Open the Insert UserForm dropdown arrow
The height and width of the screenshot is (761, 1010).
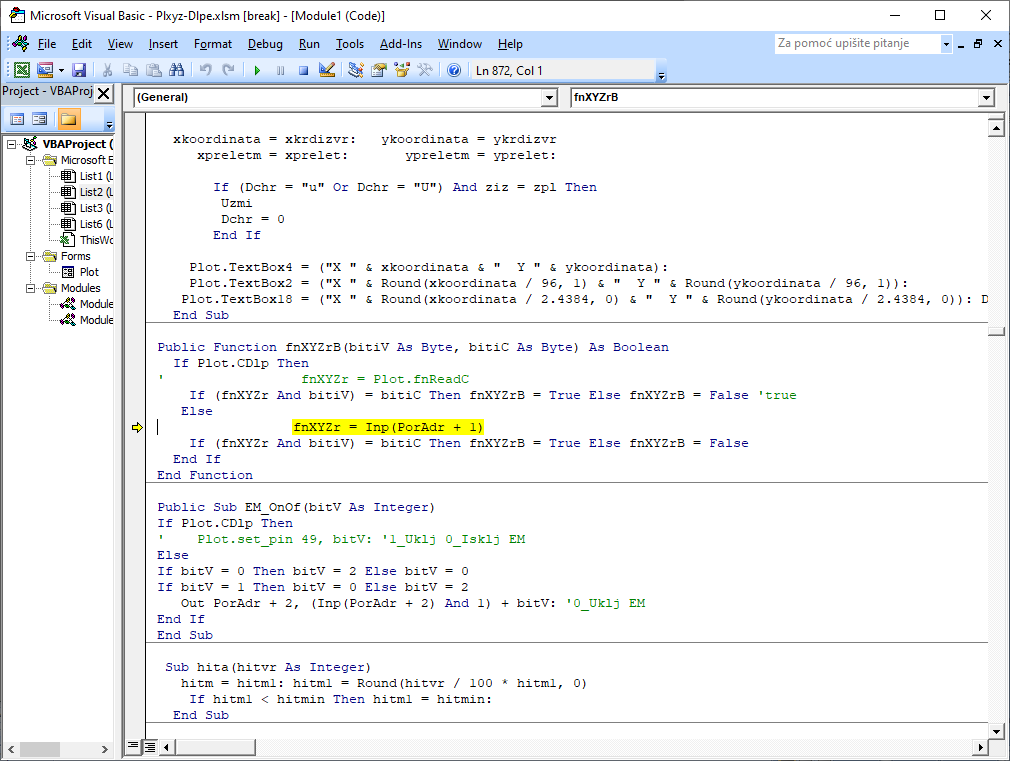pos(61,70)
